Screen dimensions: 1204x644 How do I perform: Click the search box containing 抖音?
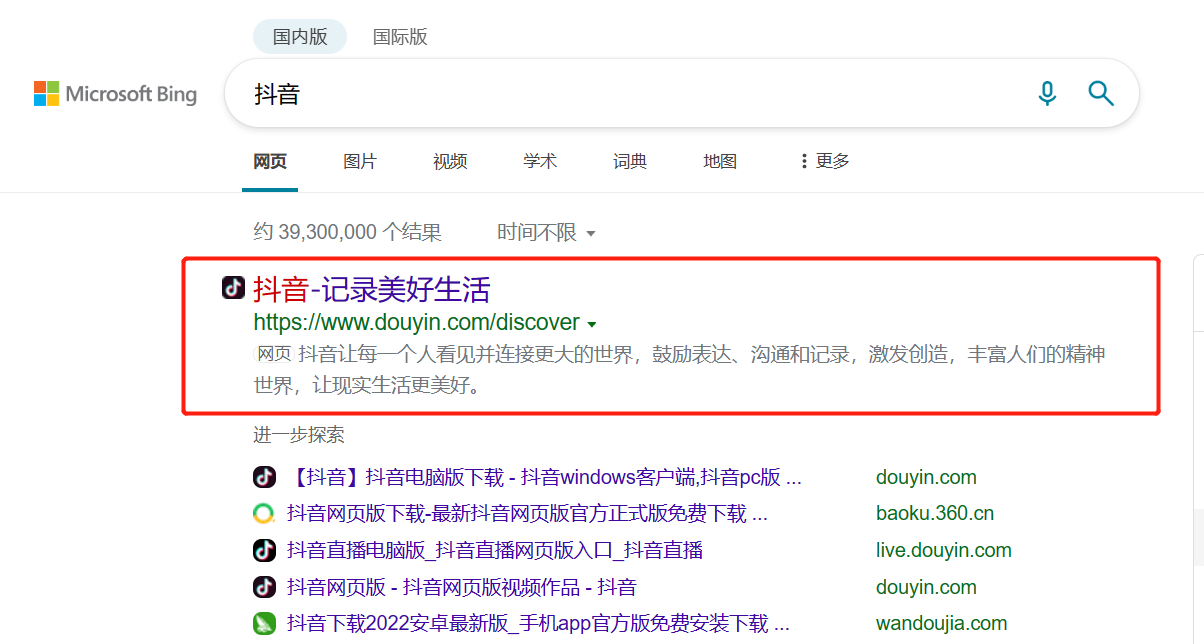(x=620, y=94)
